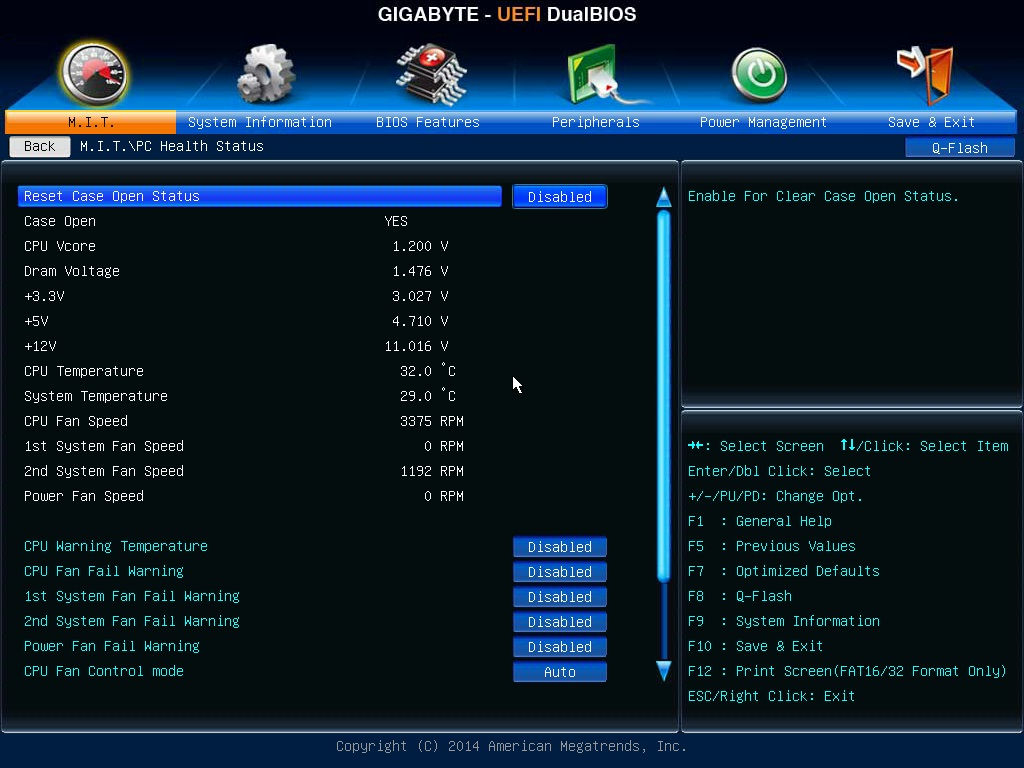
Task: Click the CPU Vcore value 1.200 V
Action: 420,246
